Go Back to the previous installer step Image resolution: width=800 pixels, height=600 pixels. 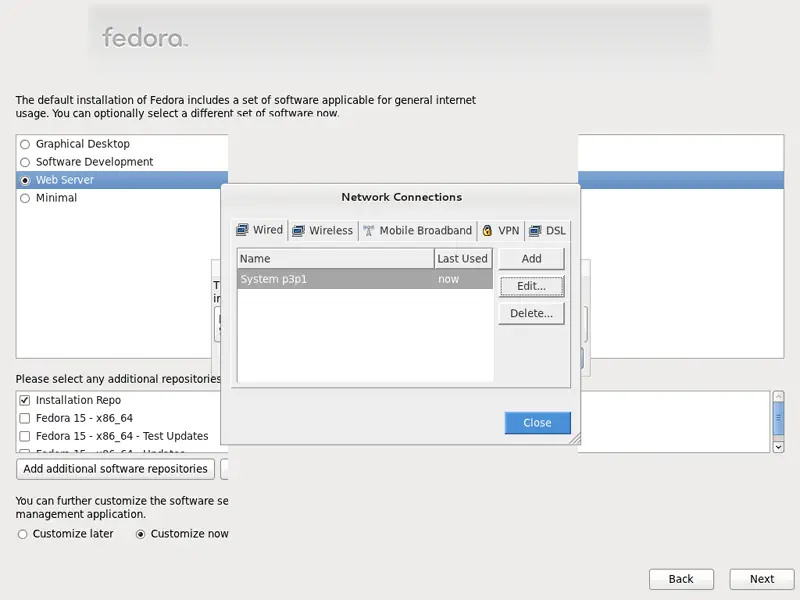(x=681, y=579)
